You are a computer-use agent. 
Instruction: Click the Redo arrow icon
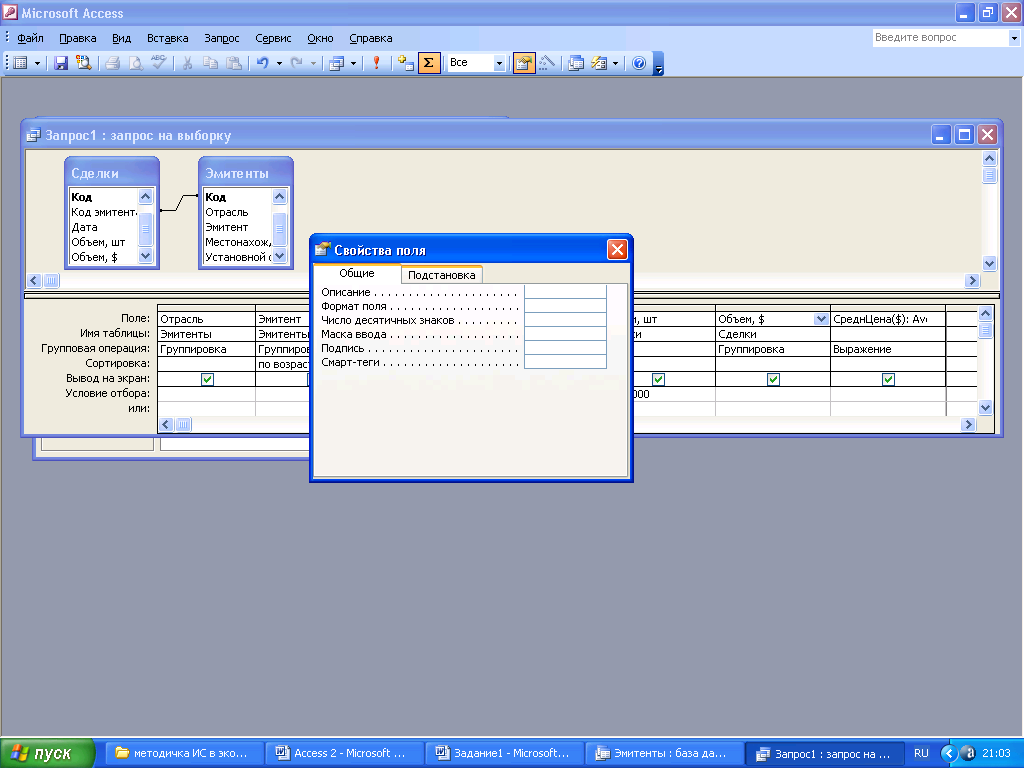(296, 63)
